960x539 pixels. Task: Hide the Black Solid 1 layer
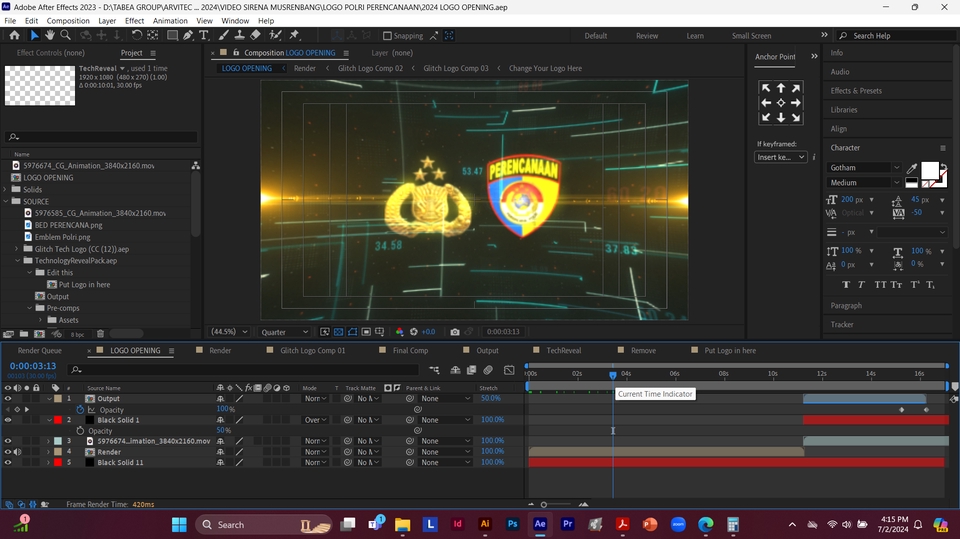(8, 420)
